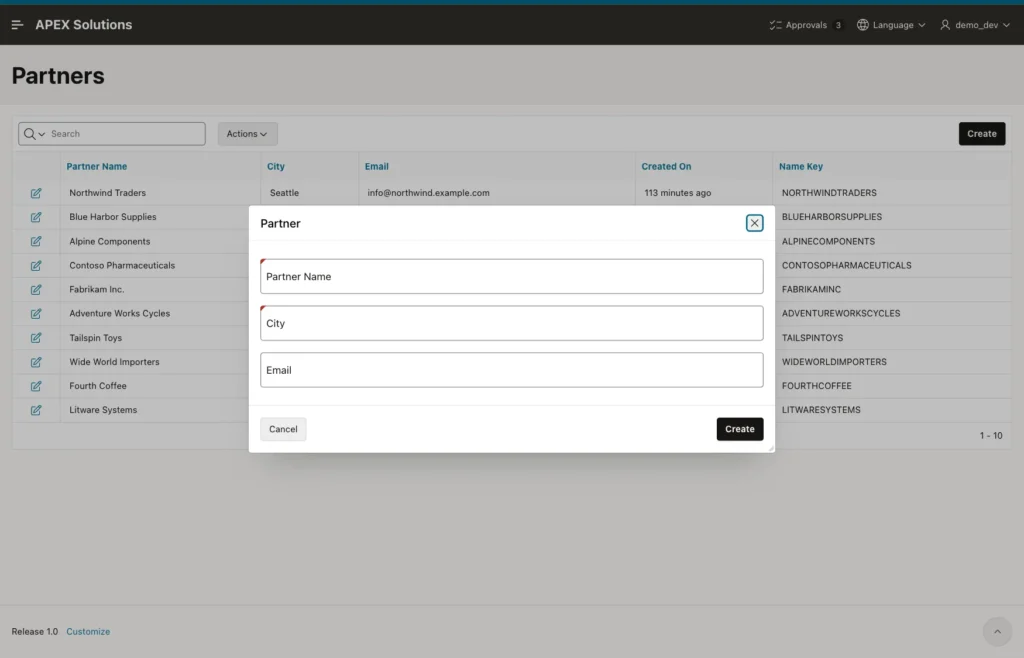Open the Language dropdown menu
This screenshot has height=658, width=1024.
pyautogui.click(x=891, y=25)
